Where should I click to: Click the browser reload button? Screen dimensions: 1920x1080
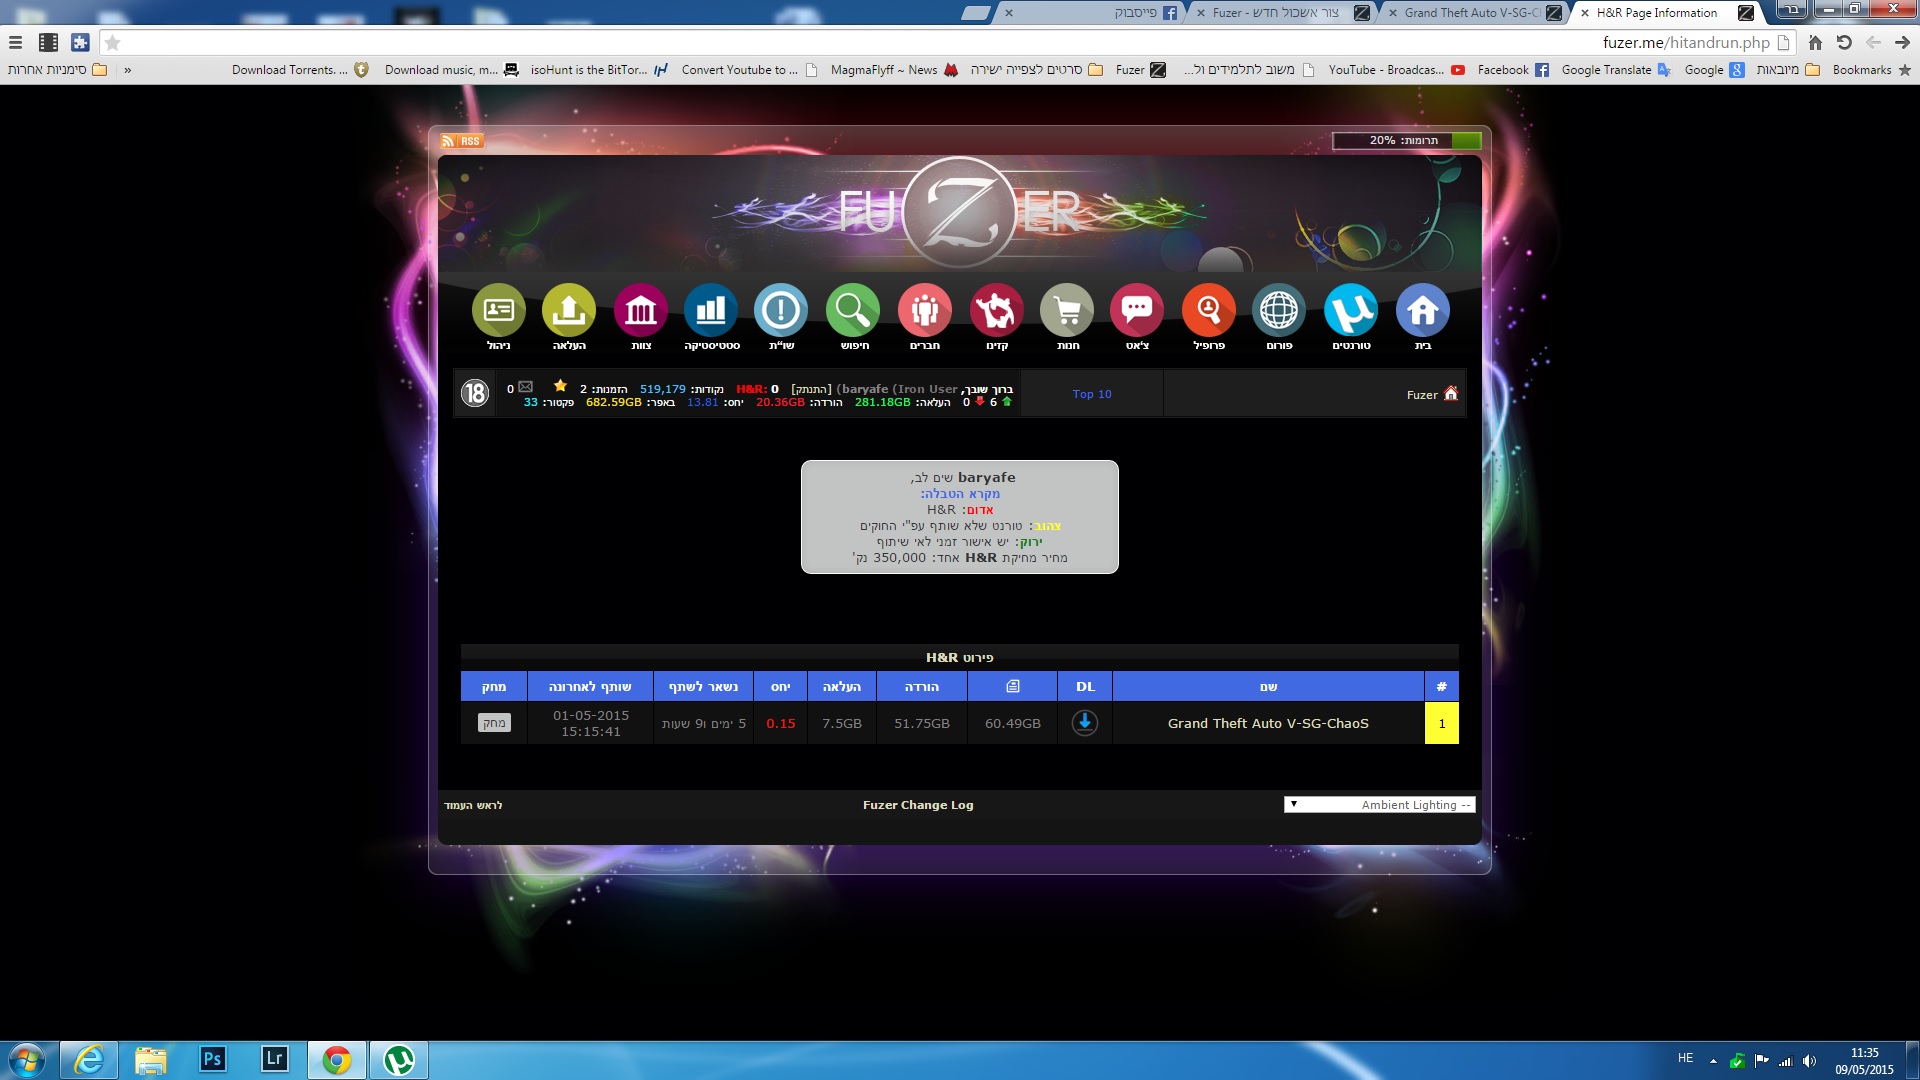pyautogui.click(x=1844, y=42)
